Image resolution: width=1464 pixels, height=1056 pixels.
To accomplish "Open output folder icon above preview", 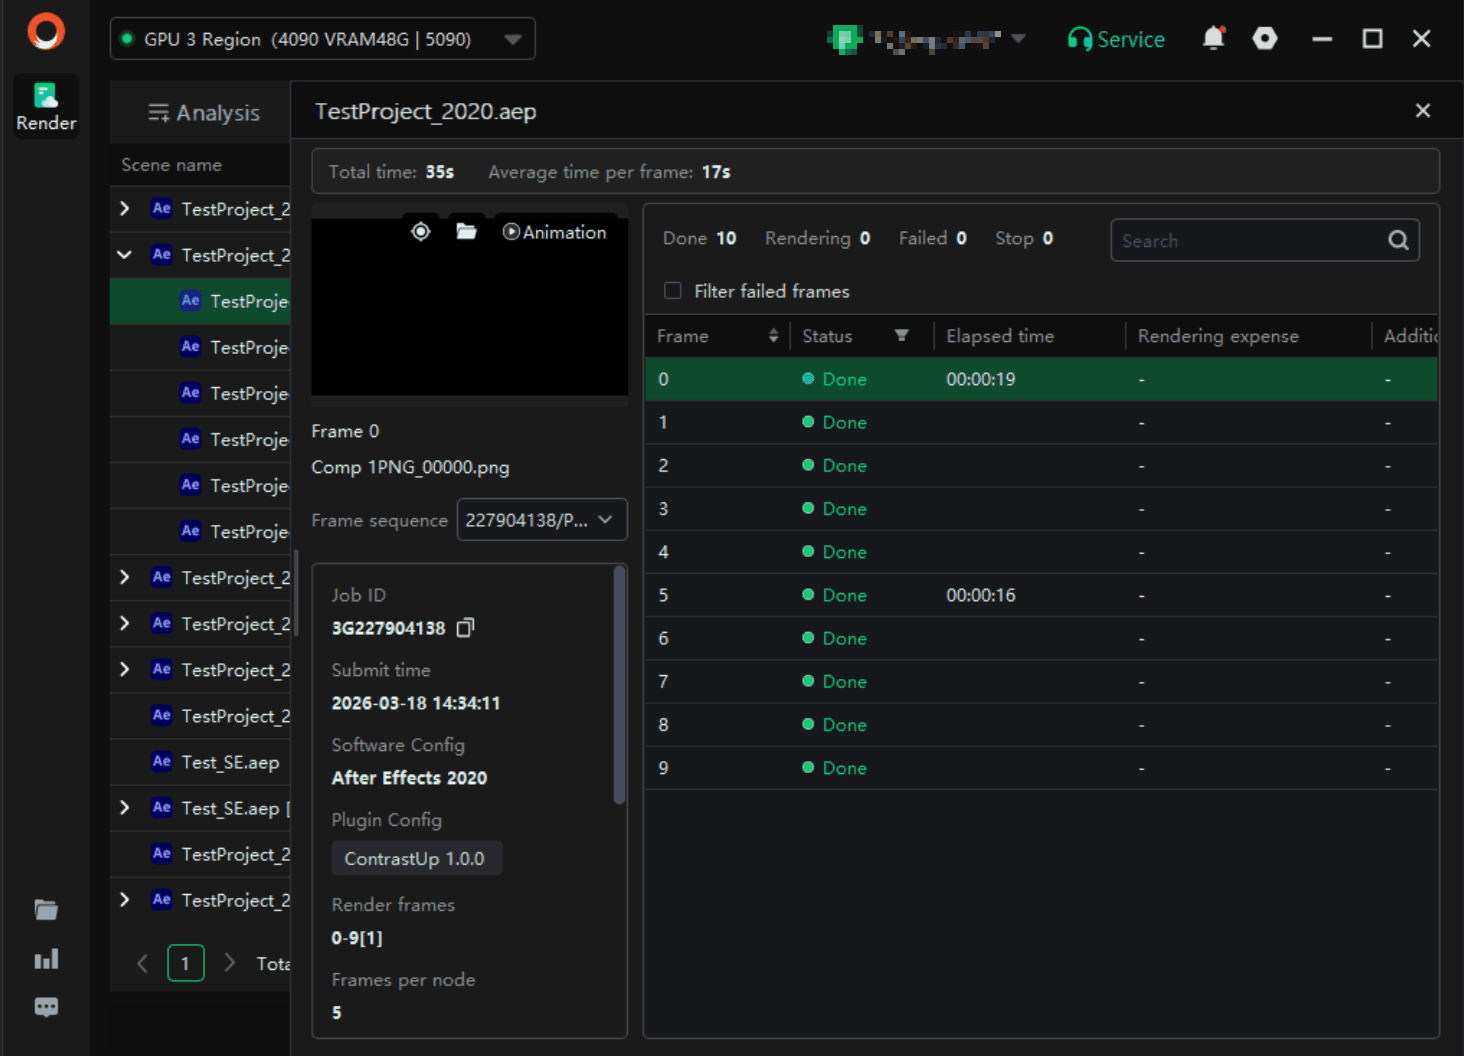I will click(x=466, y=232).
